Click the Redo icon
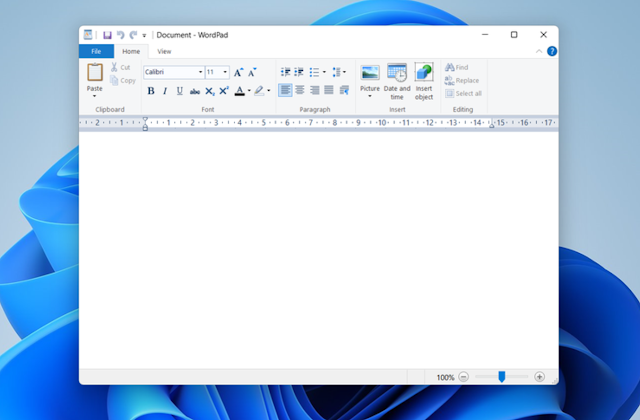This screenshot has height=420, width=640. 133,35
